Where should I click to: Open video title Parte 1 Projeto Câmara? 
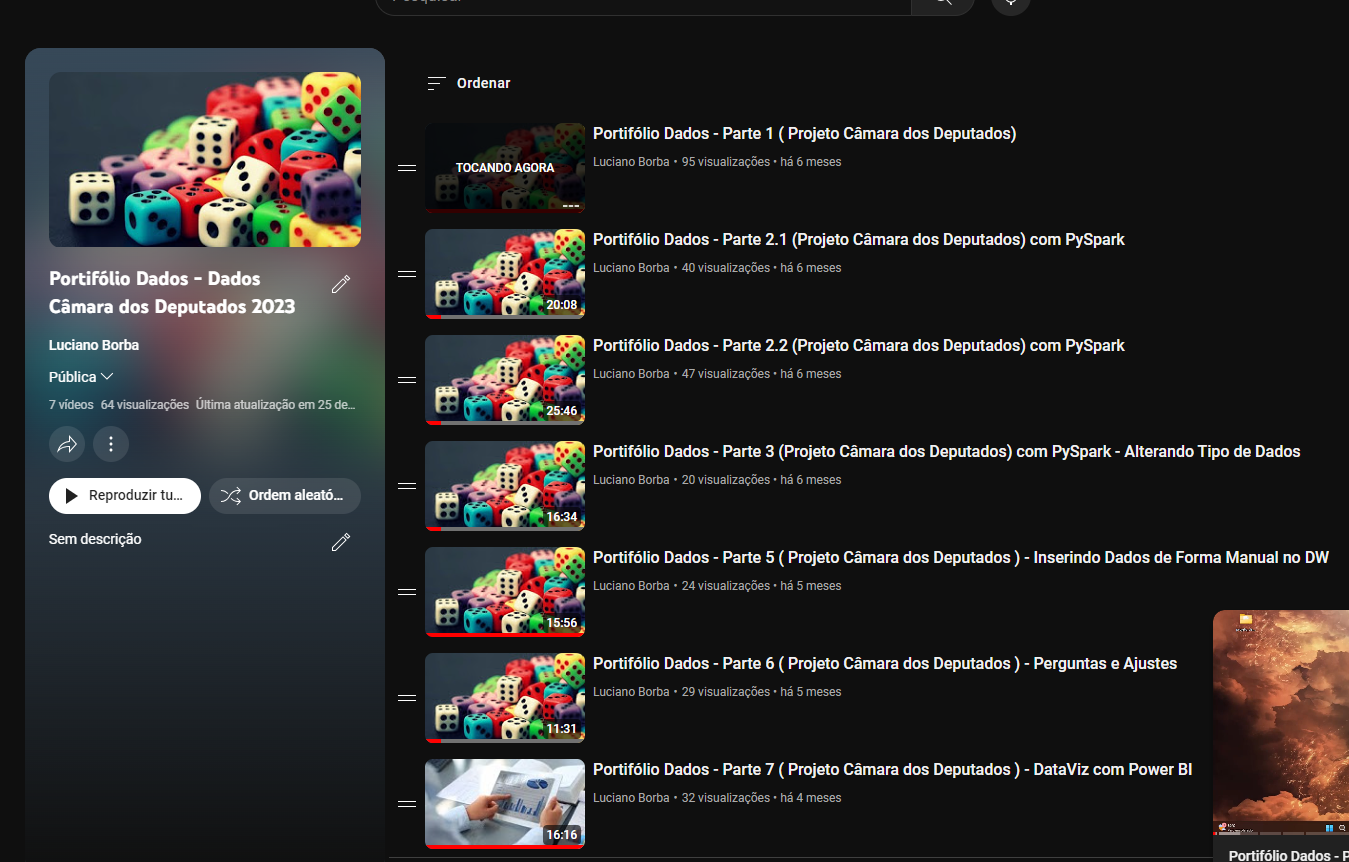tap(805, 134)
